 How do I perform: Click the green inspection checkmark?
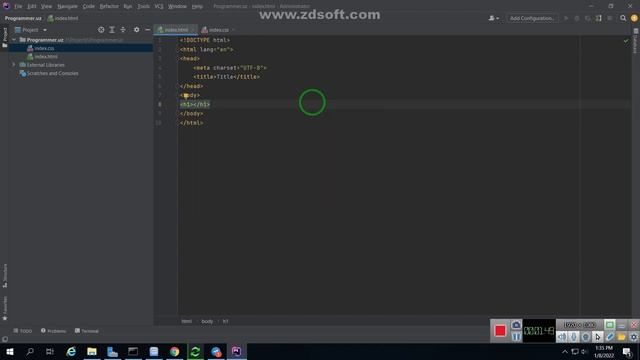626,41
